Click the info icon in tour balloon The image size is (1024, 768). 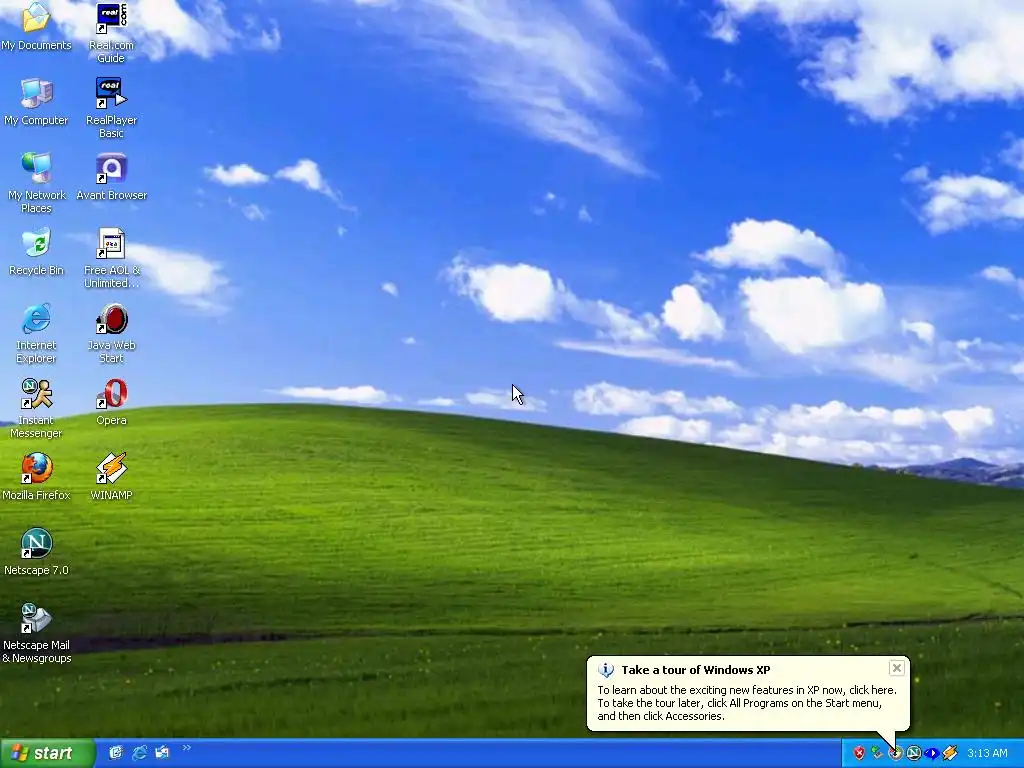[605, 670]
